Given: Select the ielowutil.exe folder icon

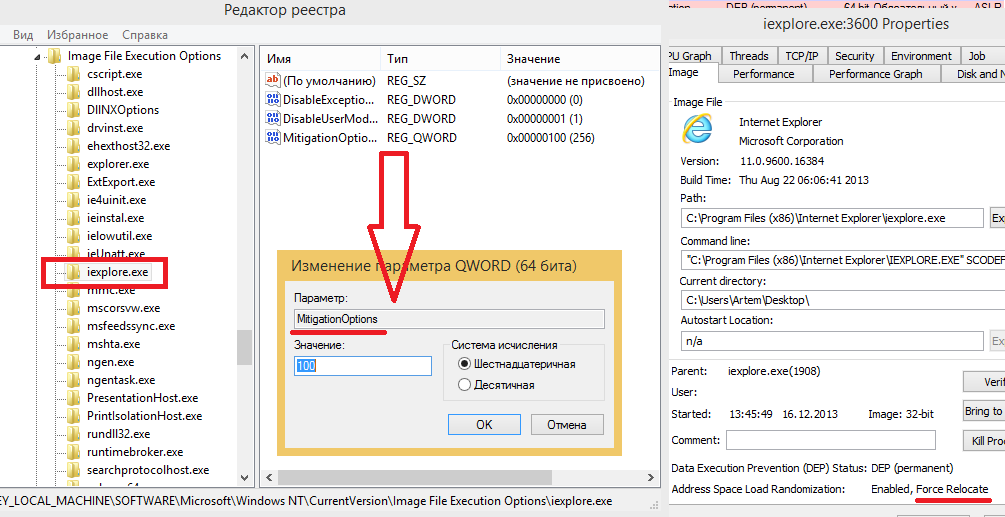Looking at the screenshot, I should (74, 236).
